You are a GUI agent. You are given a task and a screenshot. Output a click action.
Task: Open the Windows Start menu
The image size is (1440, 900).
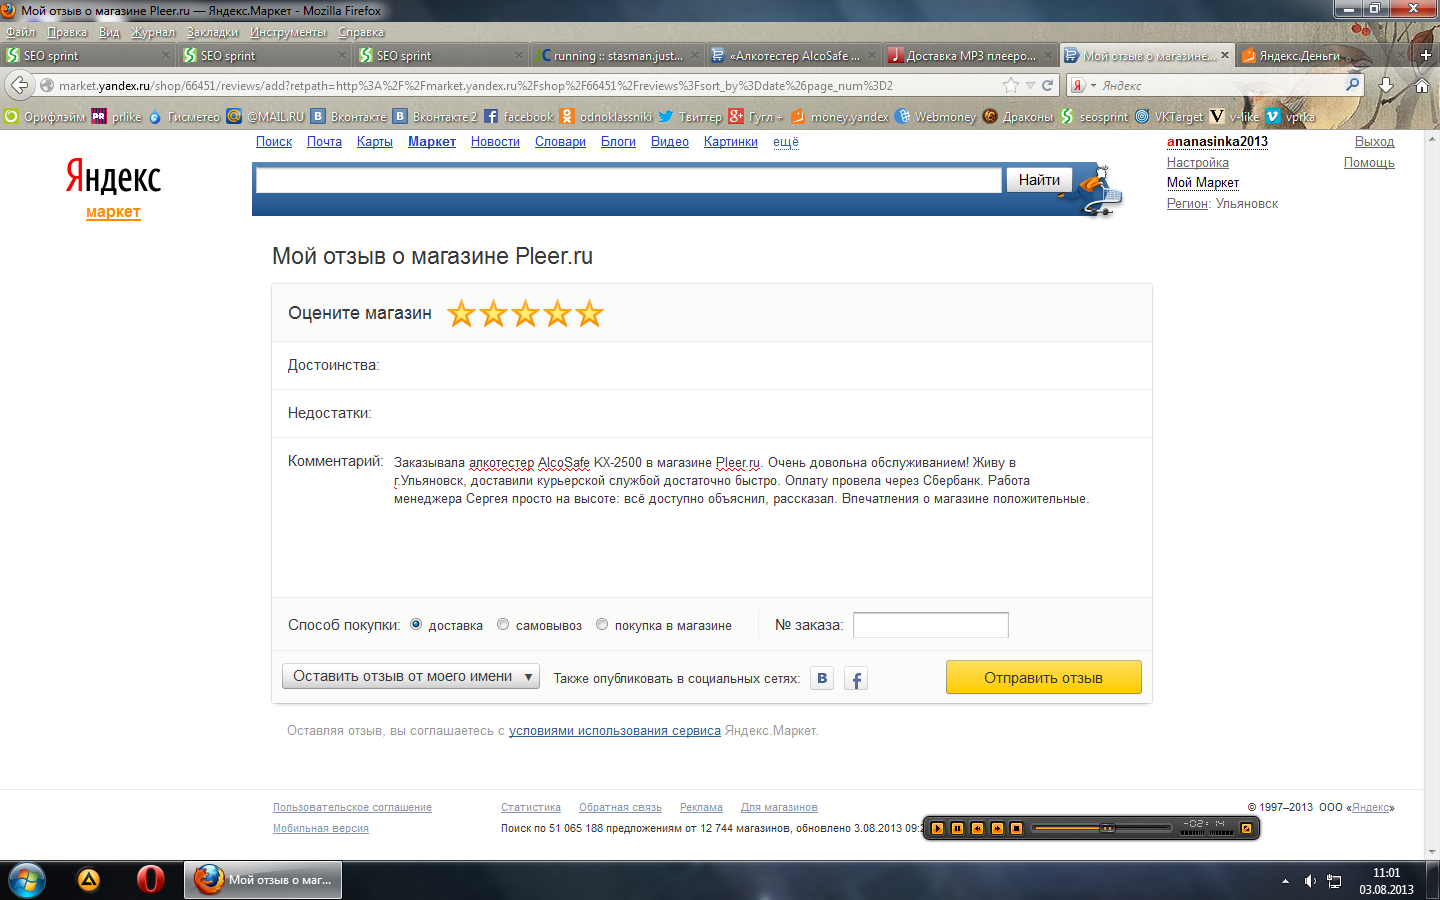tap(26, 880)
